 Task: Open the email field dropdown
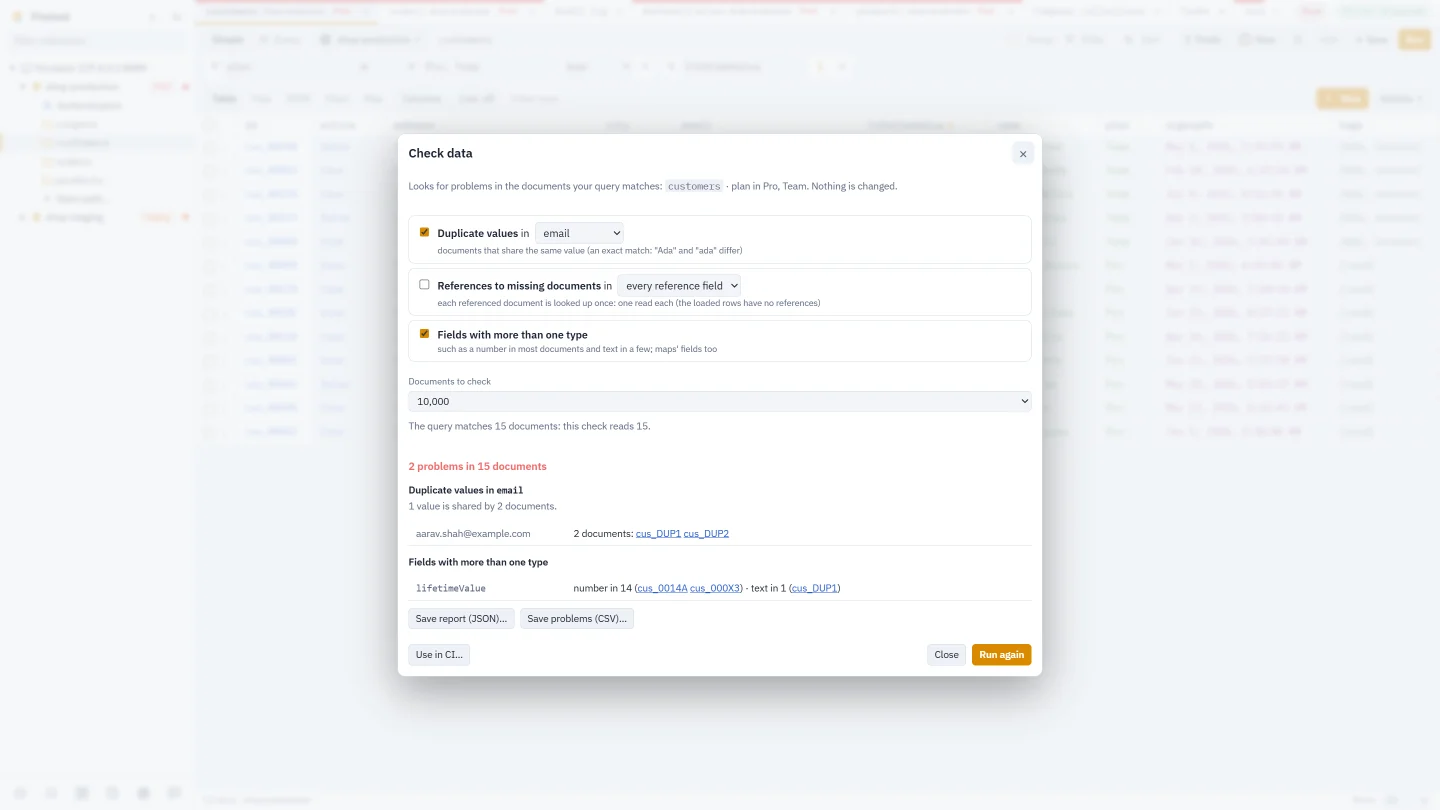tap(579, 233)
